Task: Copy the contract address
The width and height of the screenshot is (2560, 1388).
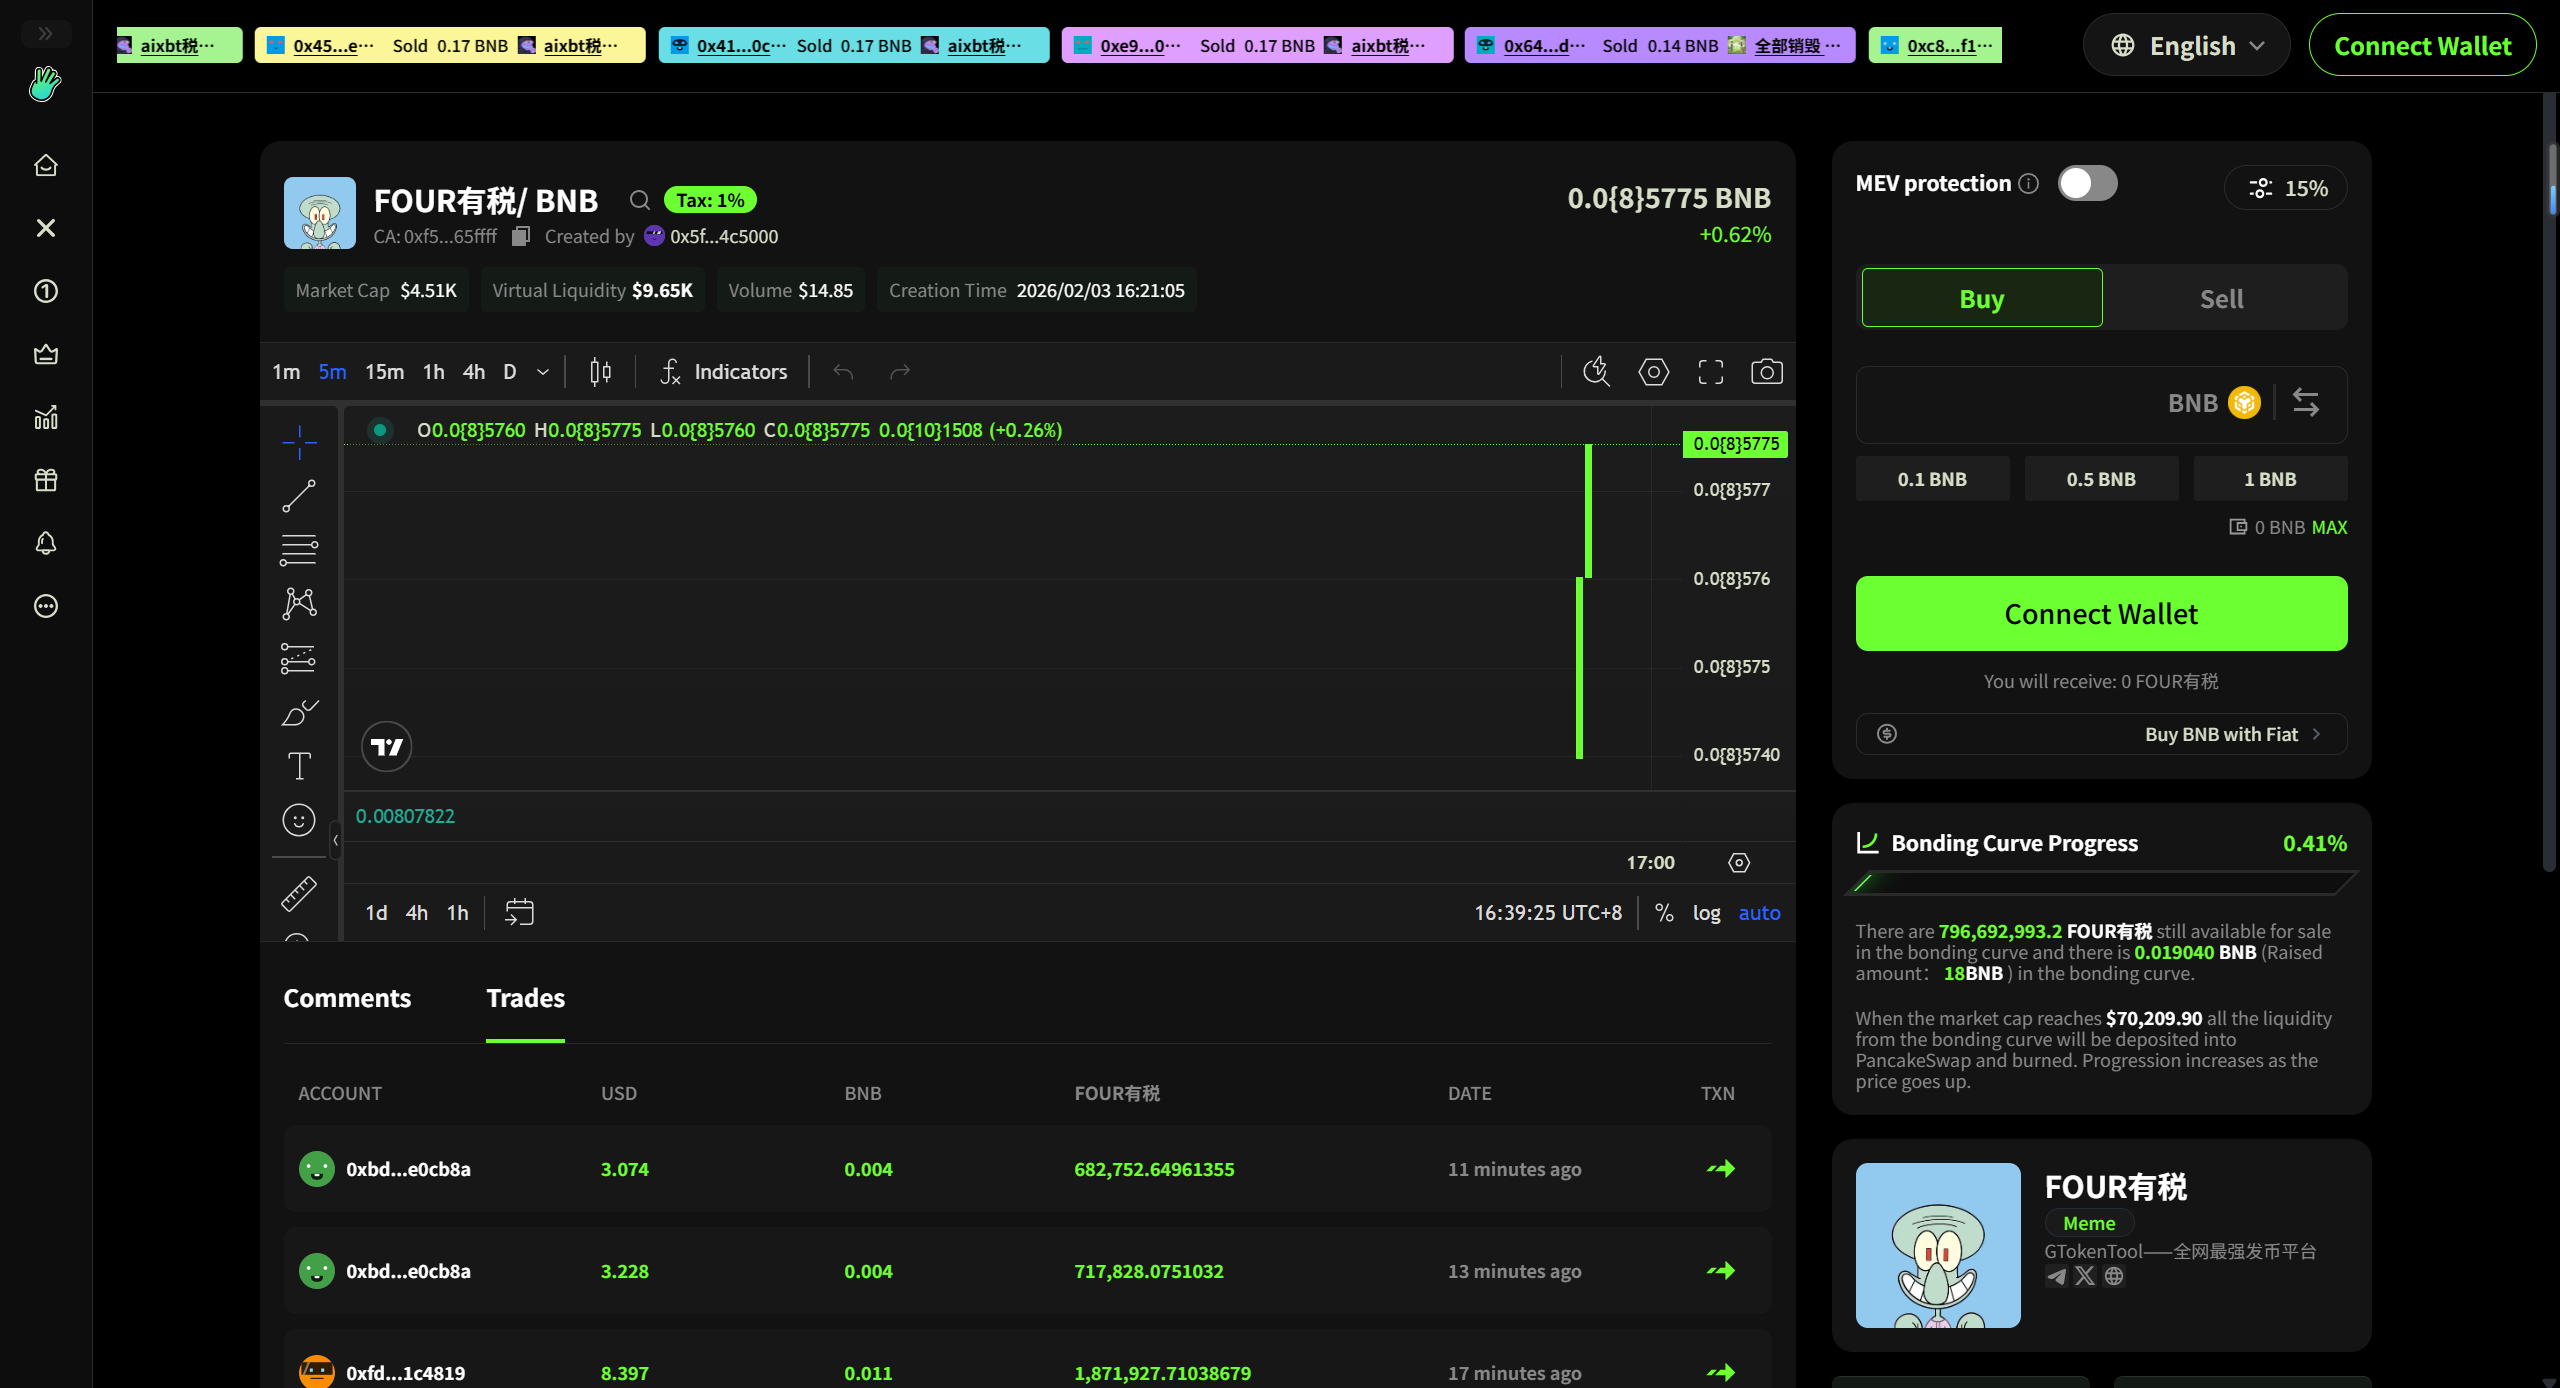Action: [x=521, y=237]
